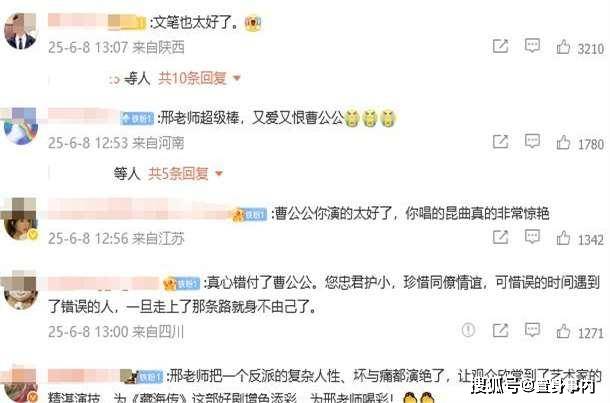Reply to the comment from 江苏
Viewport: 610px width, 403px height.
pos(532,237)
